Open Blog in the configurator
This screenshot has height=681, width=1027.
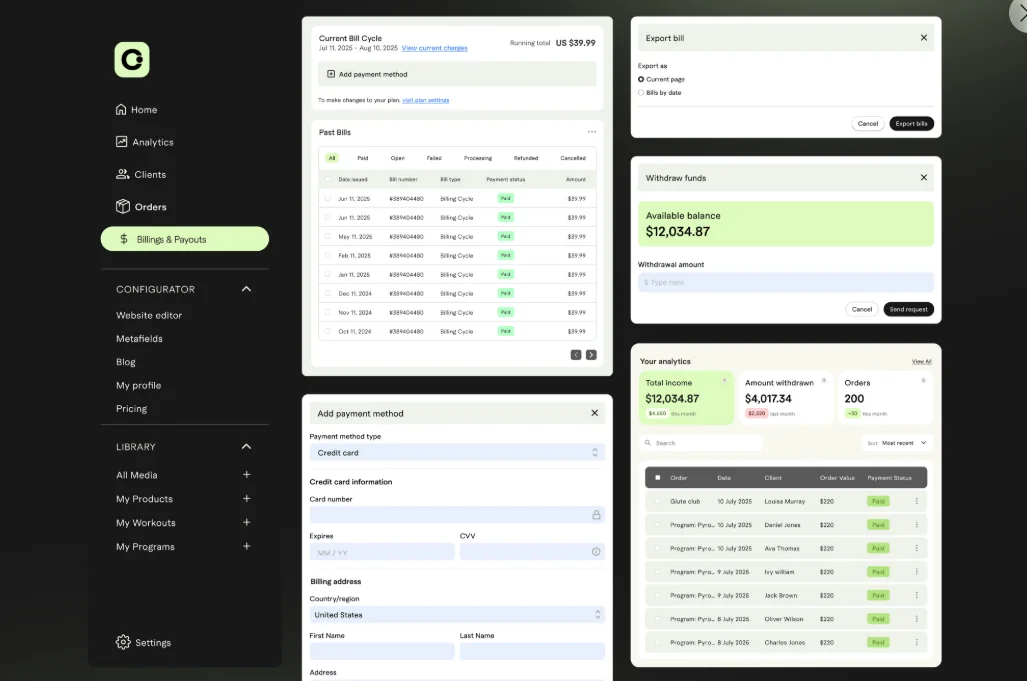tap(126, 362)
